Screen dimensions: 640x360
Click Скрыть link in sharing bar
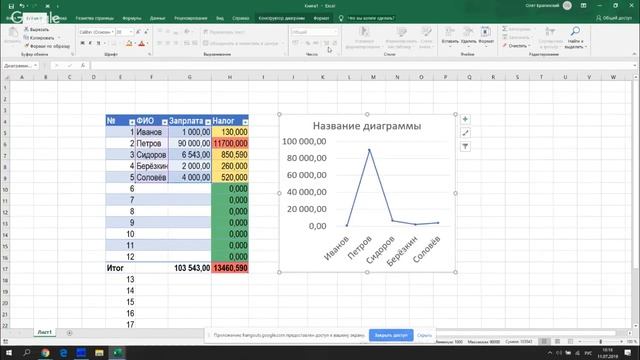424,335
